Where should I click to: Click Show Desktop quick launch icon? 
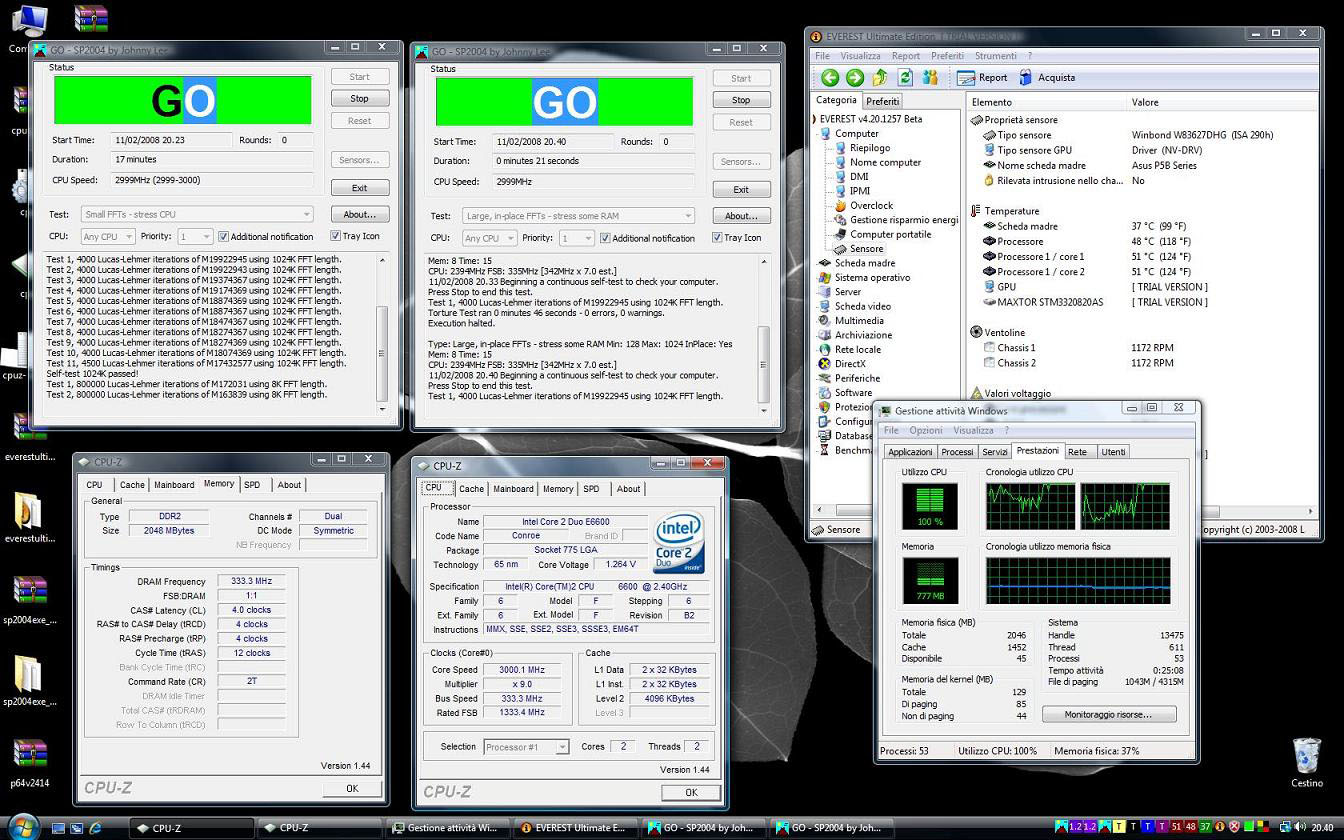point(58,828)
